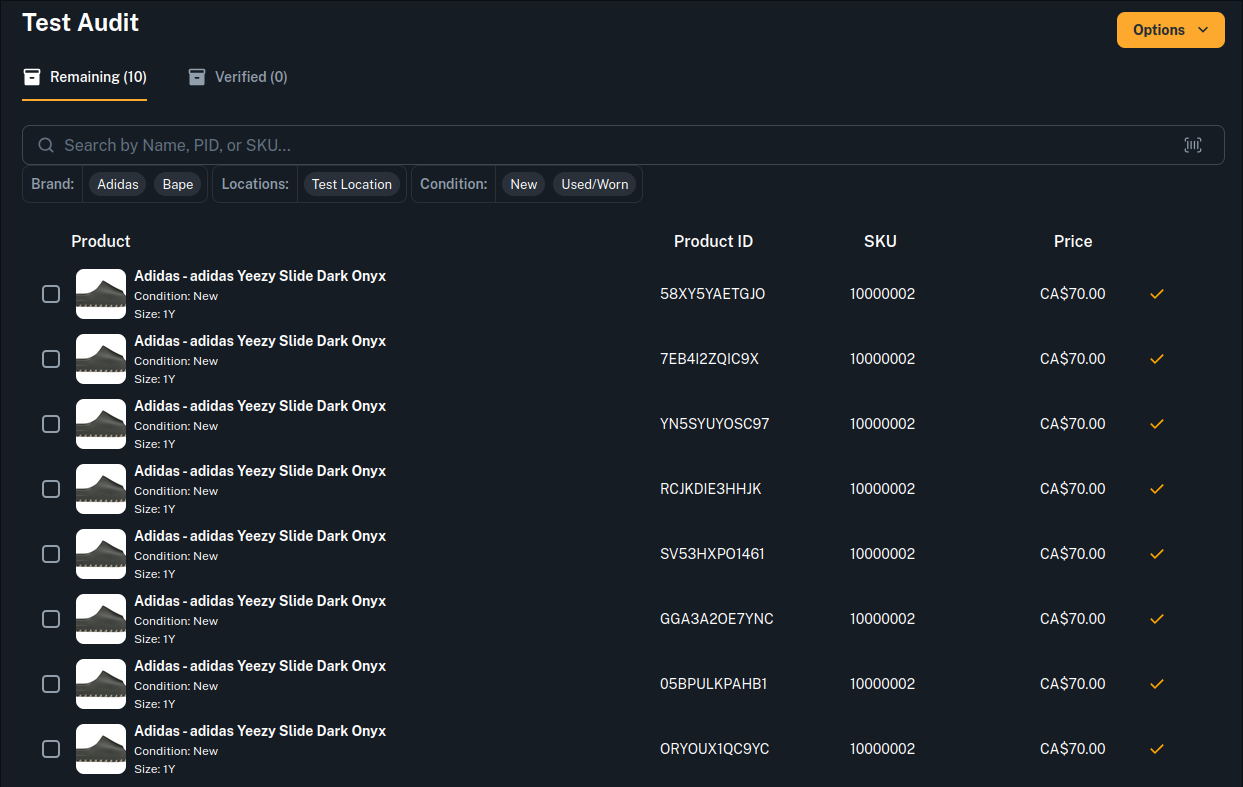Check the box for product SV53HXPO1461
The image size is (1243, 787).
pos(51,554)
